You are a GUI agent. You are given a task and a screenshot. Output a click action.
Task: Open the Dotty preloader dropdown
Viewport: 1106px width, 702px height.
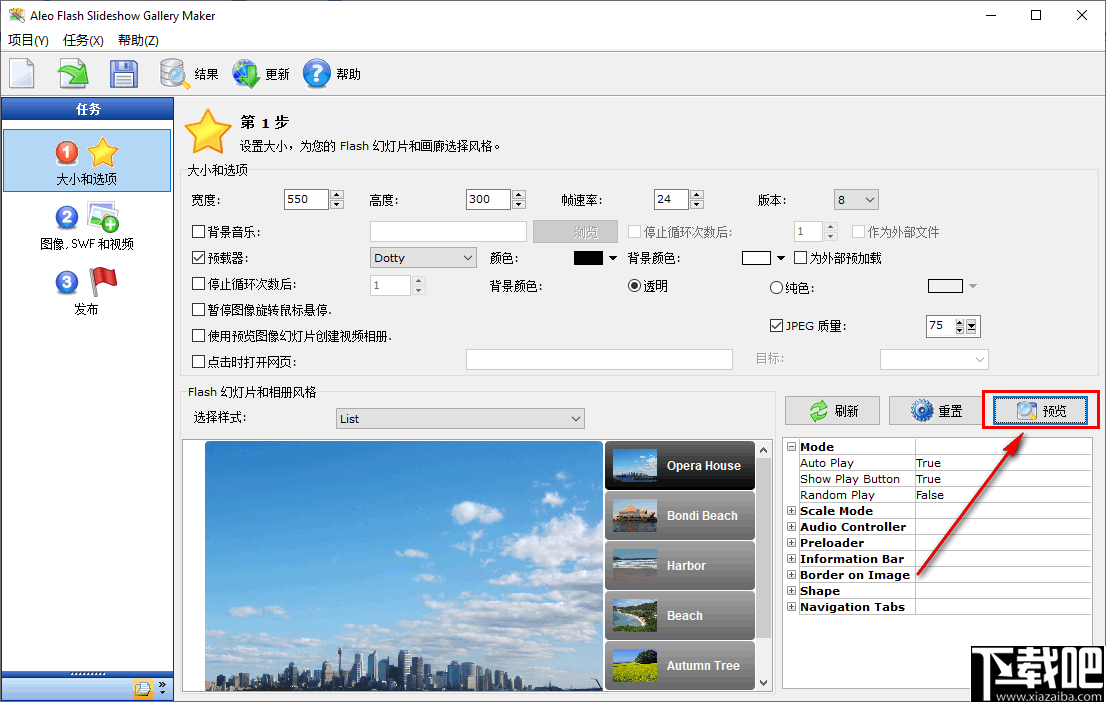[x=422, y=257]
